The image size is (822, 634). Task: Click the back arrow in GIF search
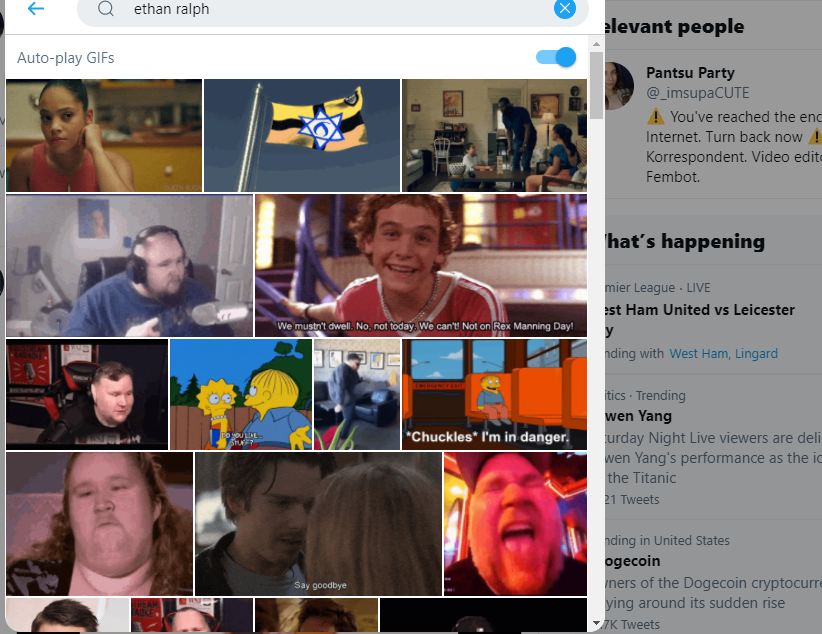[x=36, y=8]
